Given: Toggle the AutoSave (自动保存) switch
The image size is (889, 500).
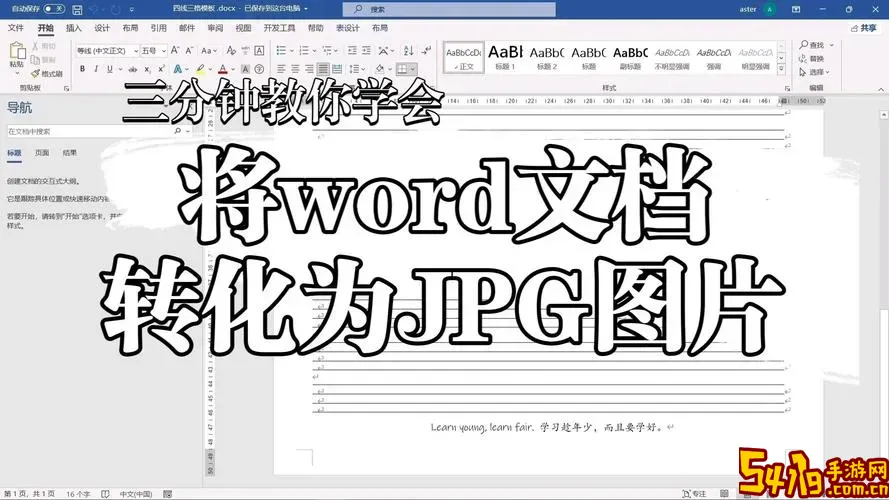Looking at the screenshot, I should 54,9.
